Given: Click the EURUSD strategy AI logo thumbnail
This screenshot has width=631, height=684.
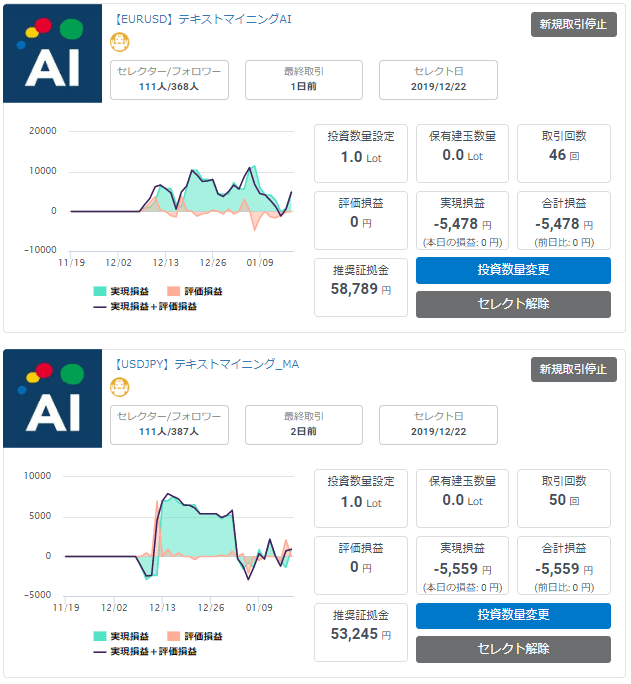Looking at the screenshot, I should 52,53.
